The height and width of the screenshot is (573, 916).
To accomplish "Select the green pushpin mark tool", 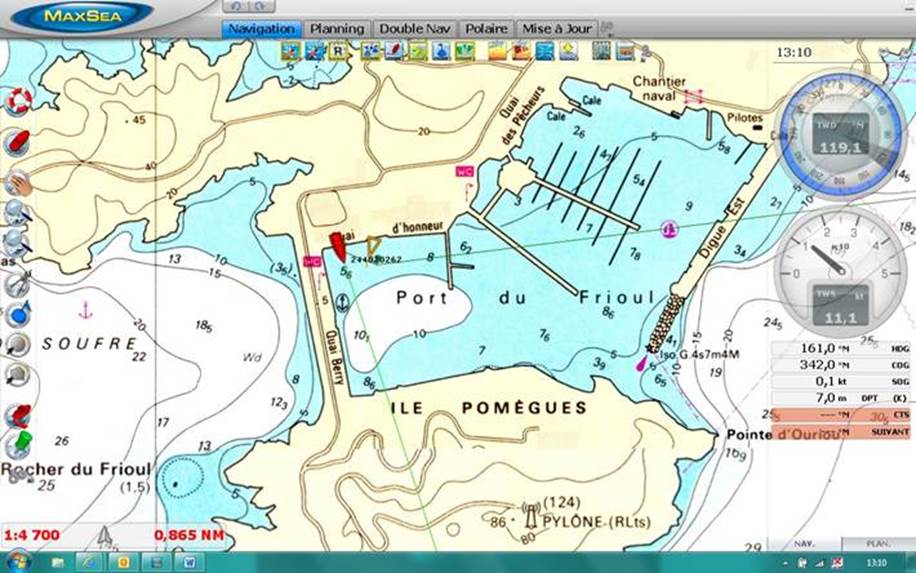I will (x=18, y=442).
